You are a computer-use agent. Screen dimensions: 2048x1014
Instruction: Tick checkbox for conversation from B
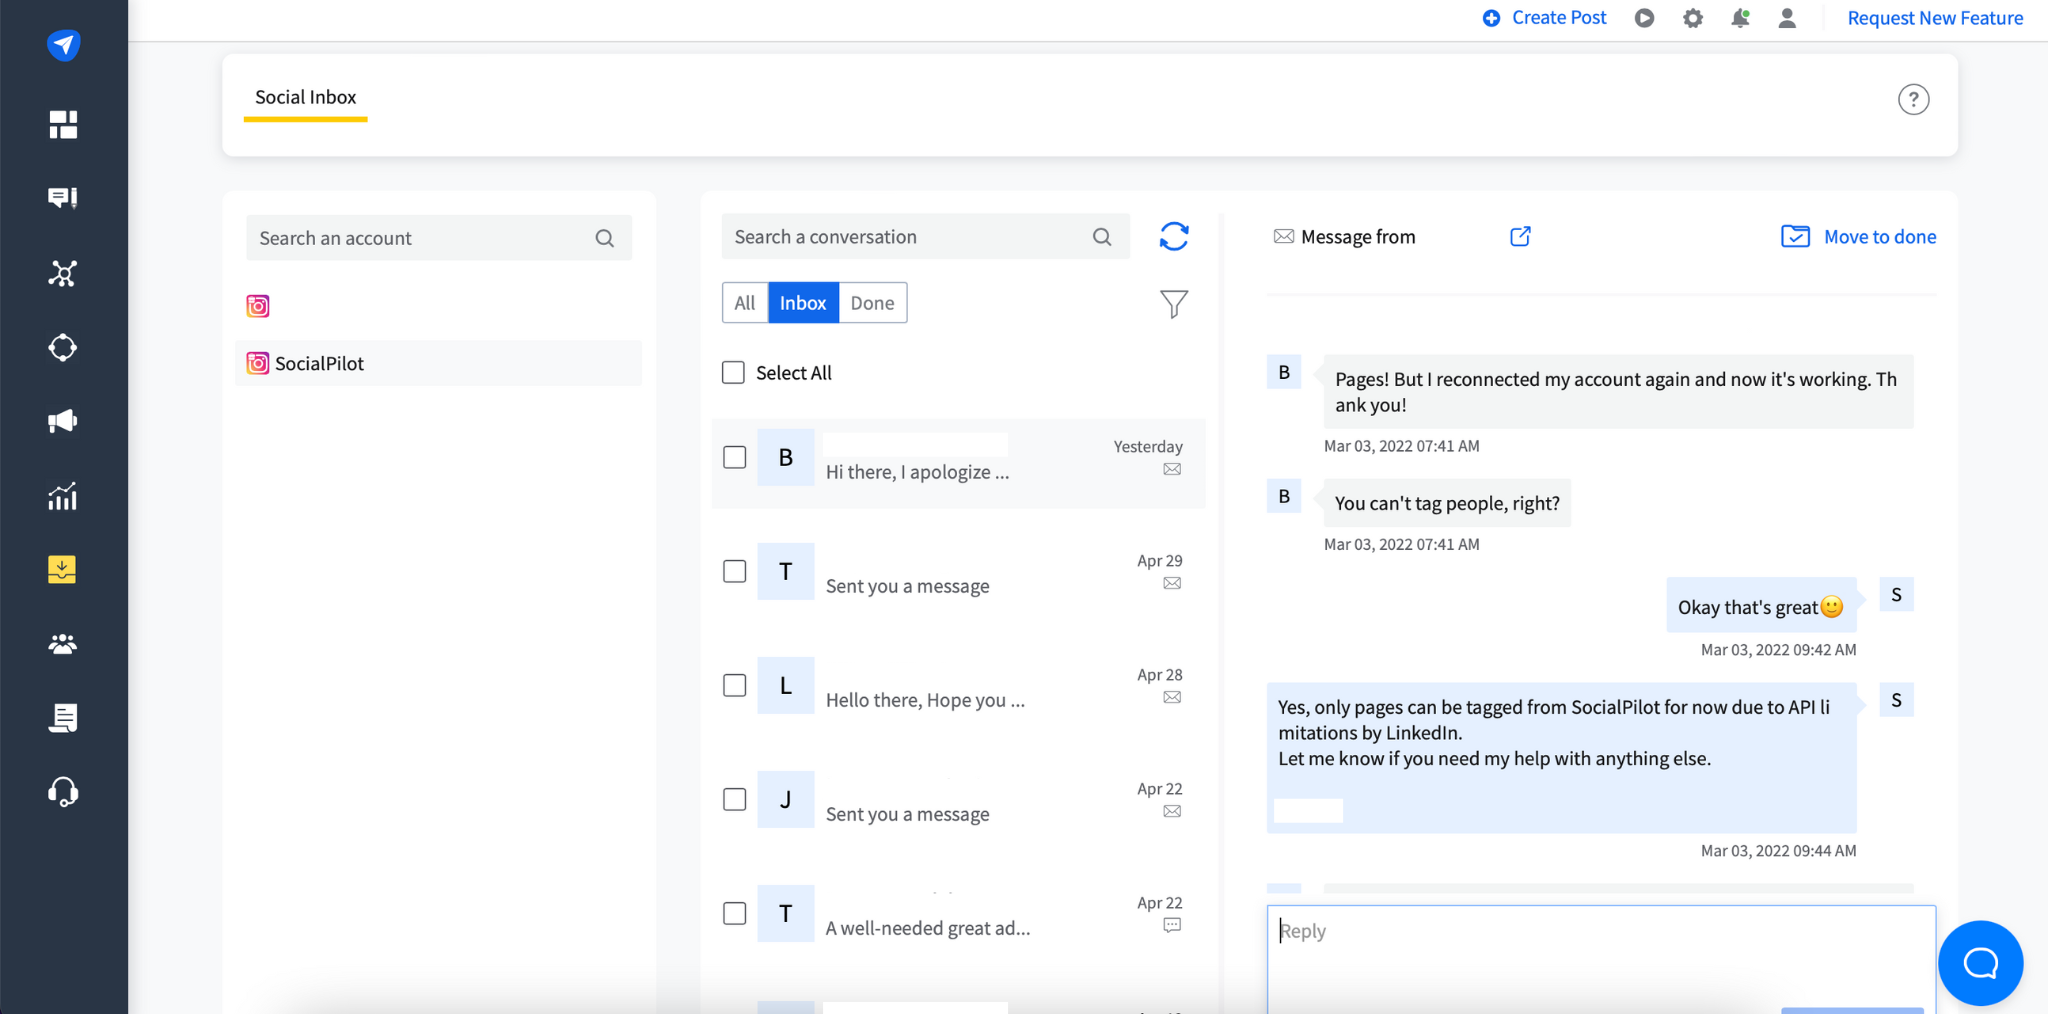pos(735,458)
